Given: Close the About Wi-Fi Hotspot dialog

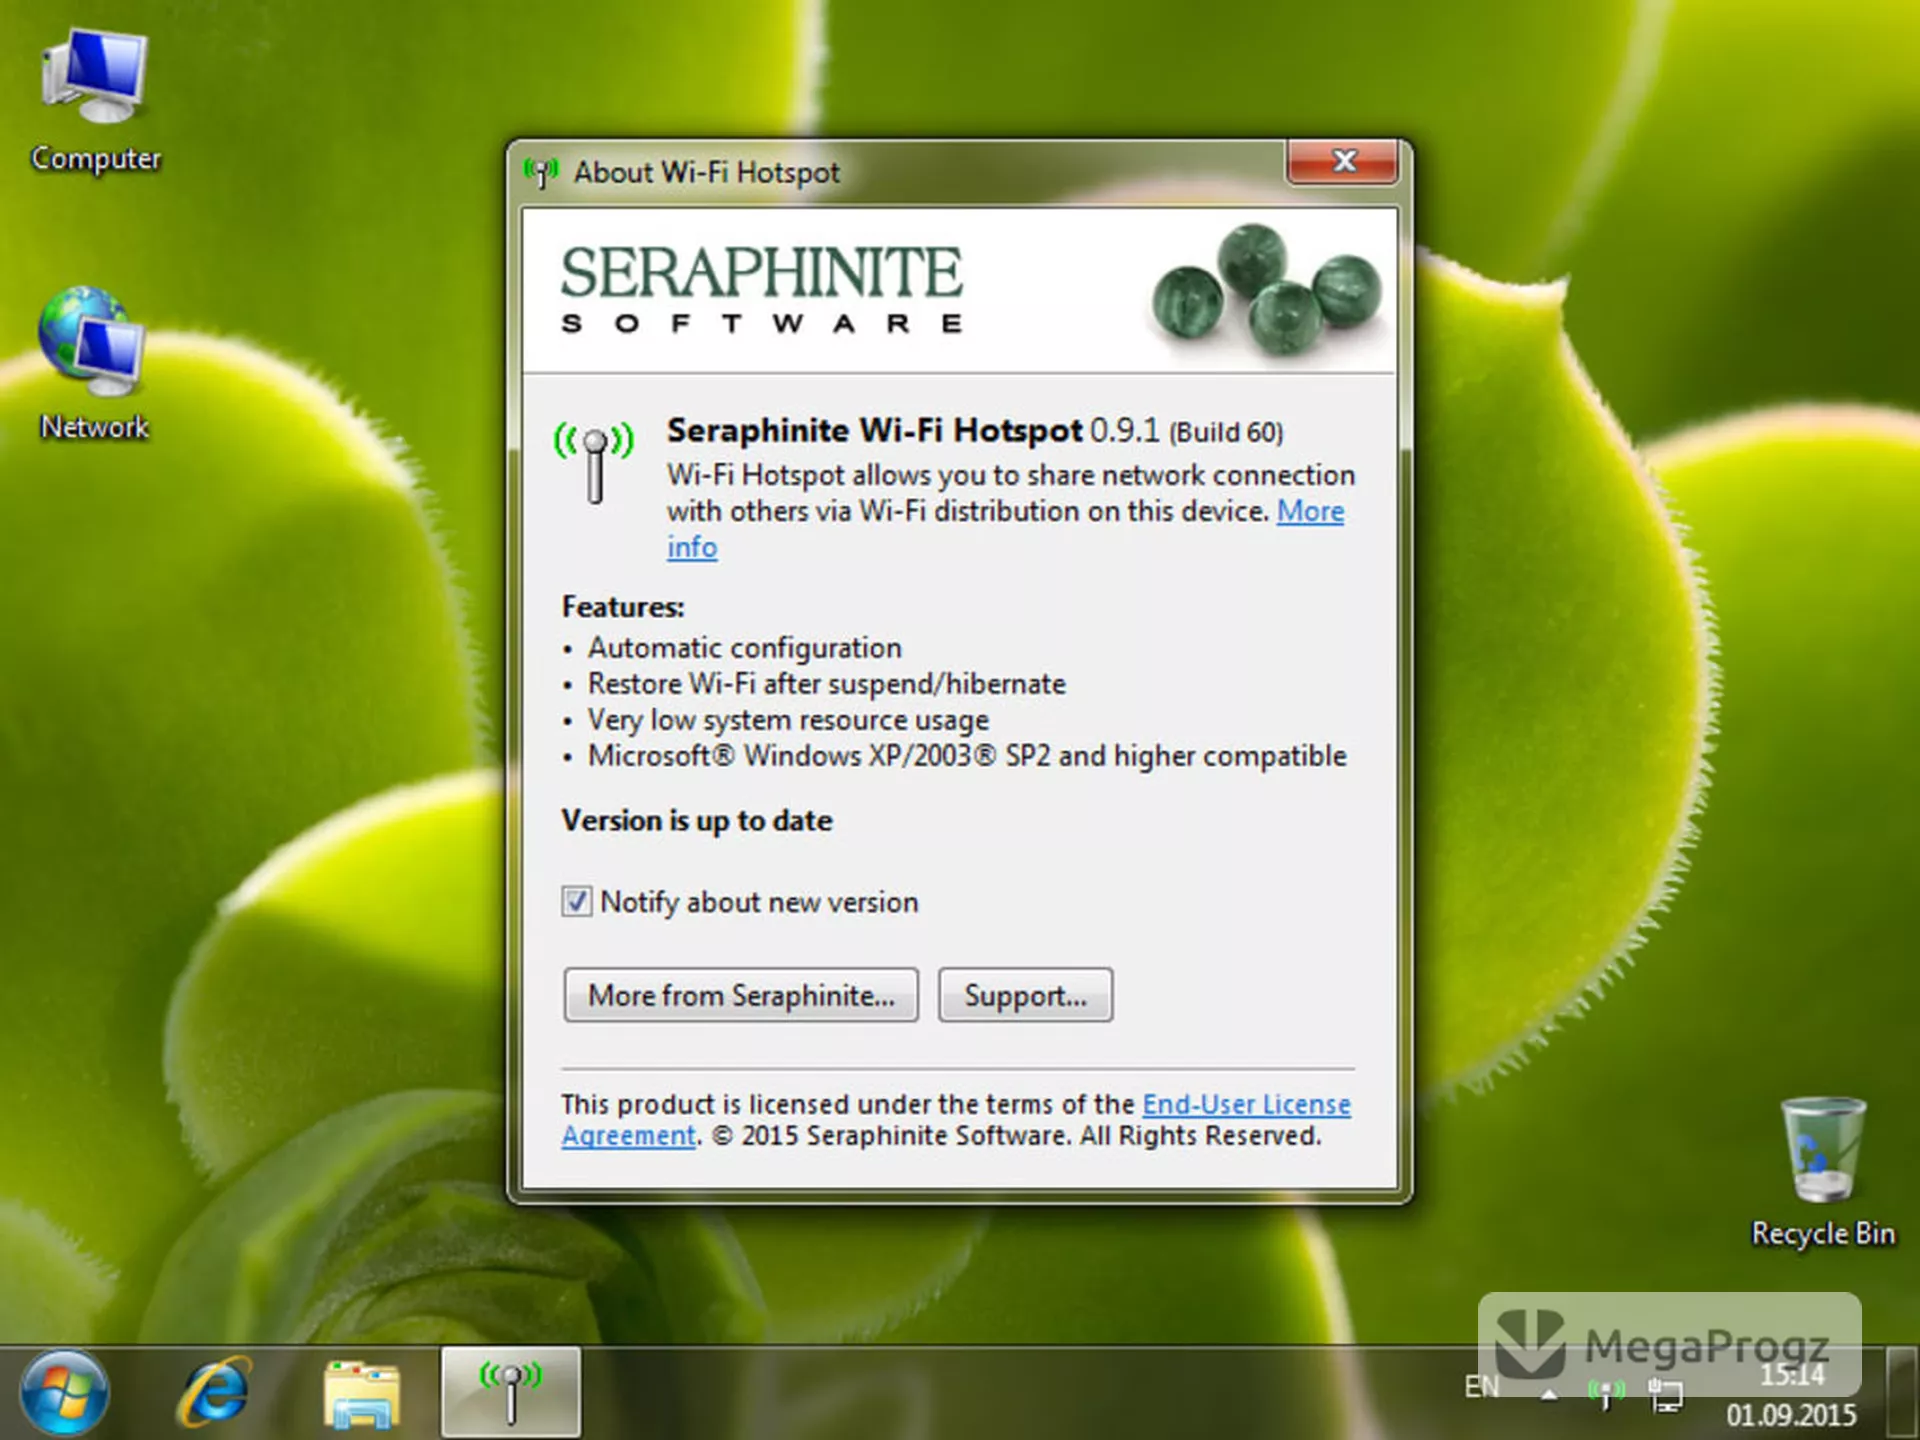Looking at the screenshot, I should point(1343,161).
